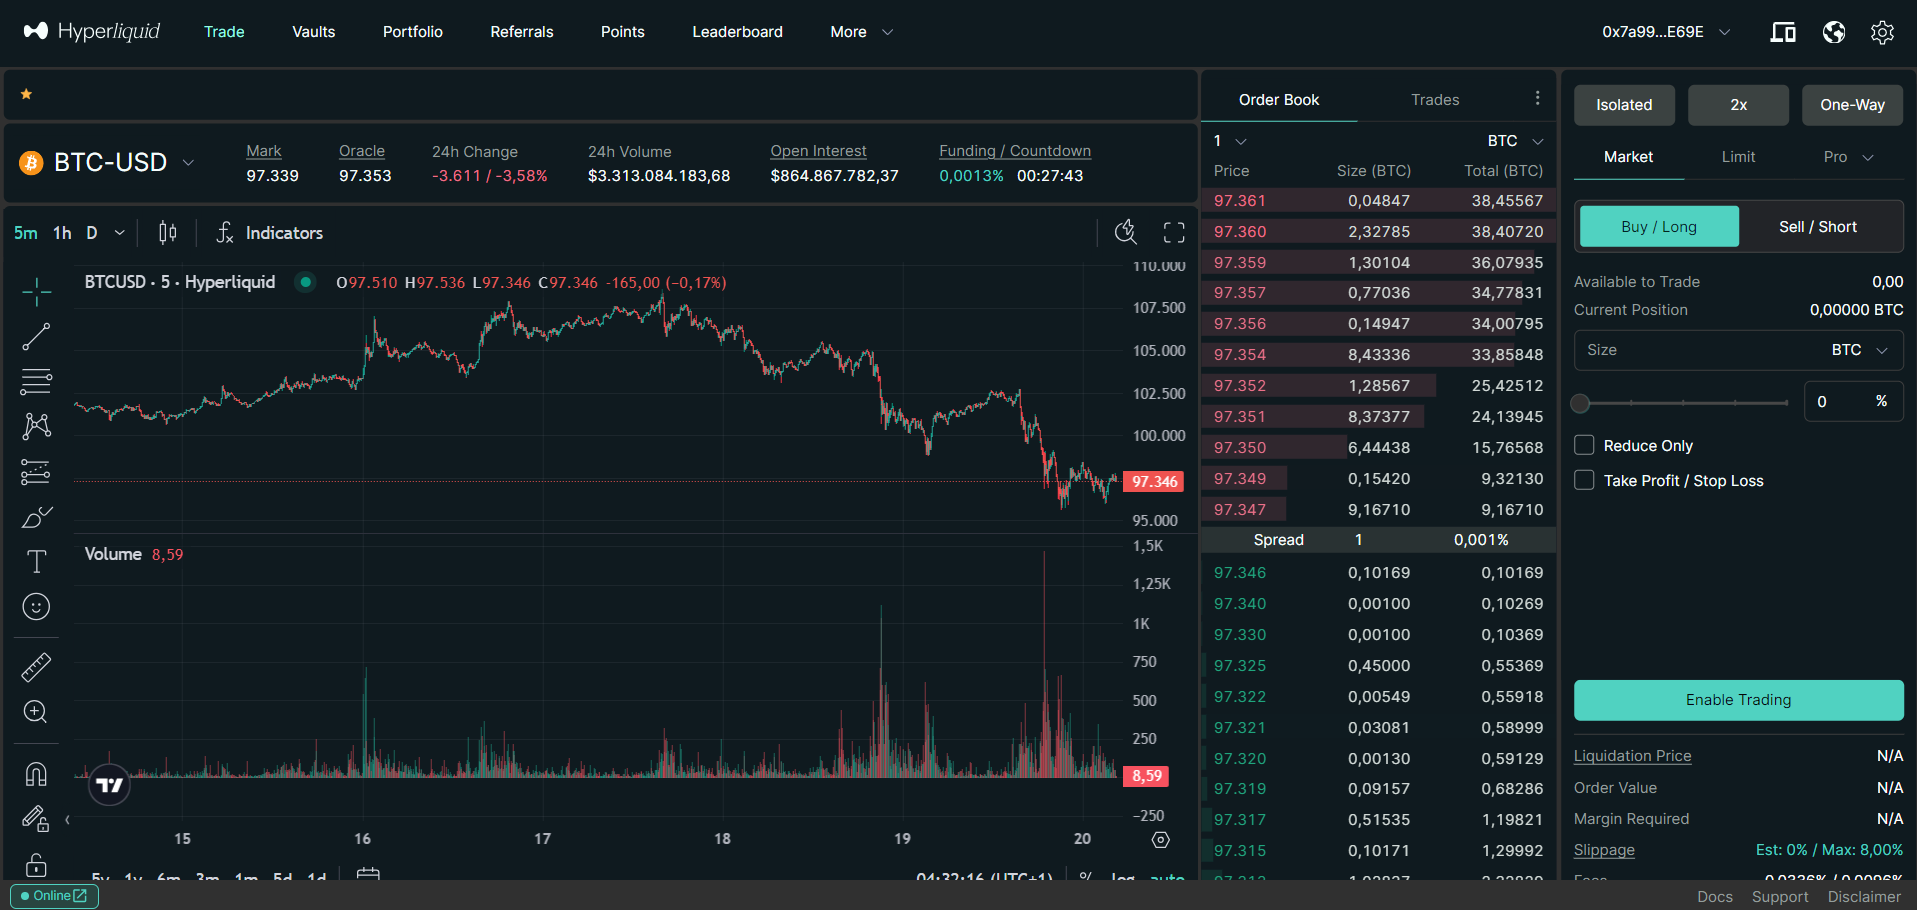
Task: Open the forecasting and measurement tools
Action: (x=36, y=472)
